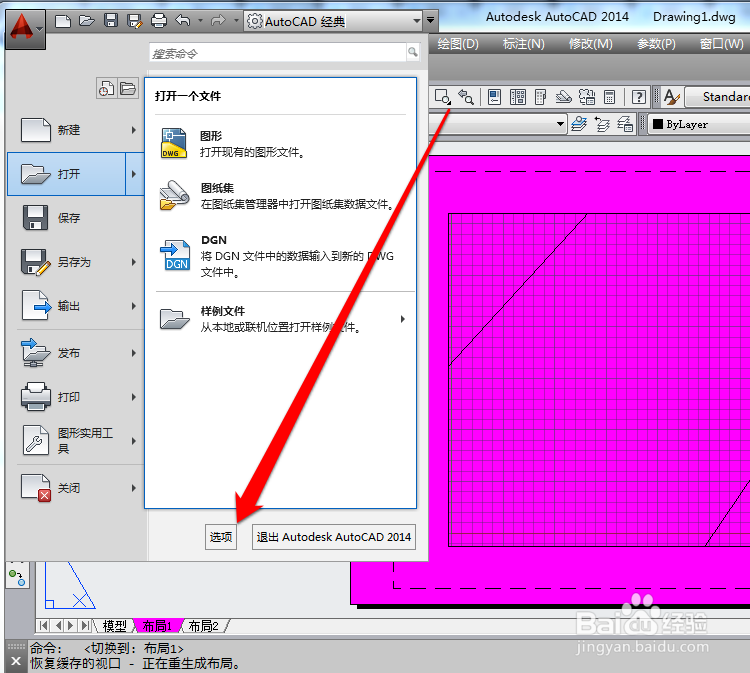This screenshot has width=750, height=673.
Task: Click the QuickCalc calculator toolbar icon
Action: pyautogui.click(x=609, y=97)
